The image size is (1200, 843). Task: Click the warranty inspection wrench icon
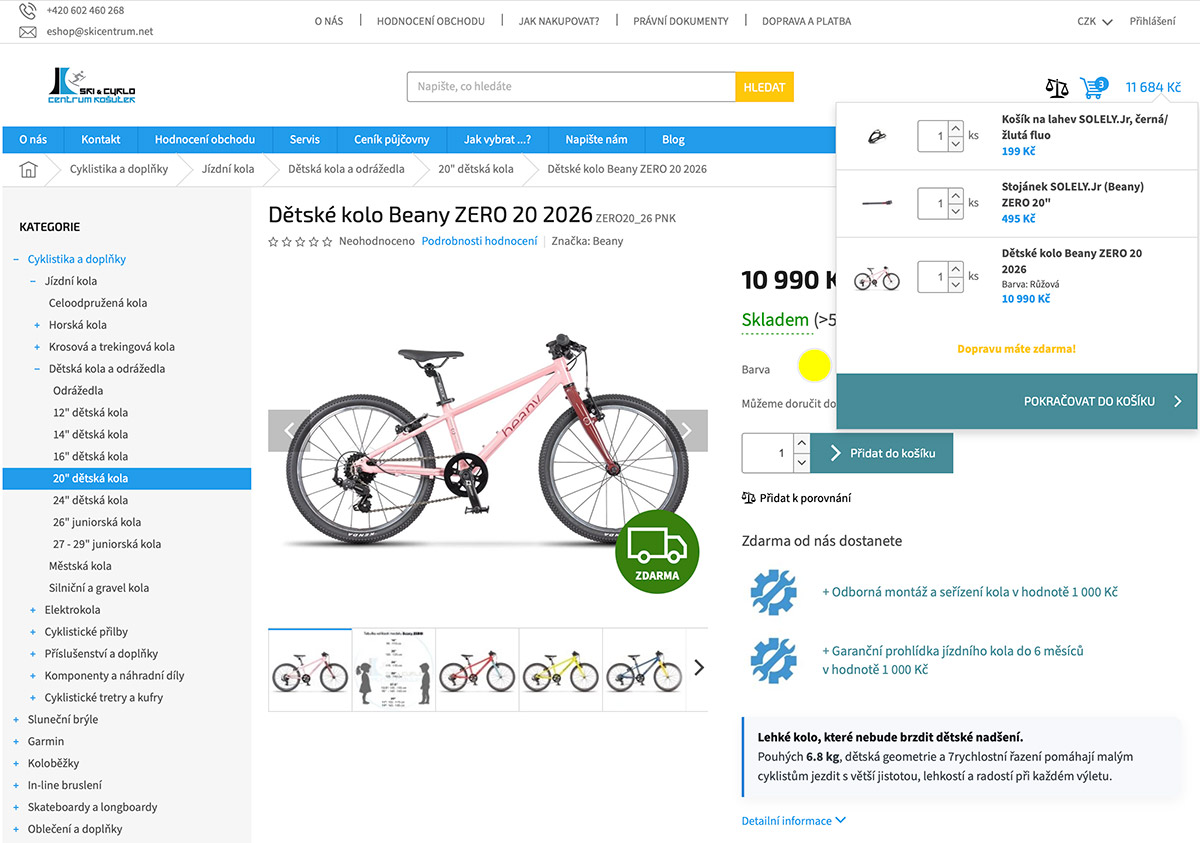pyautogui.click(x=773, y=660)
